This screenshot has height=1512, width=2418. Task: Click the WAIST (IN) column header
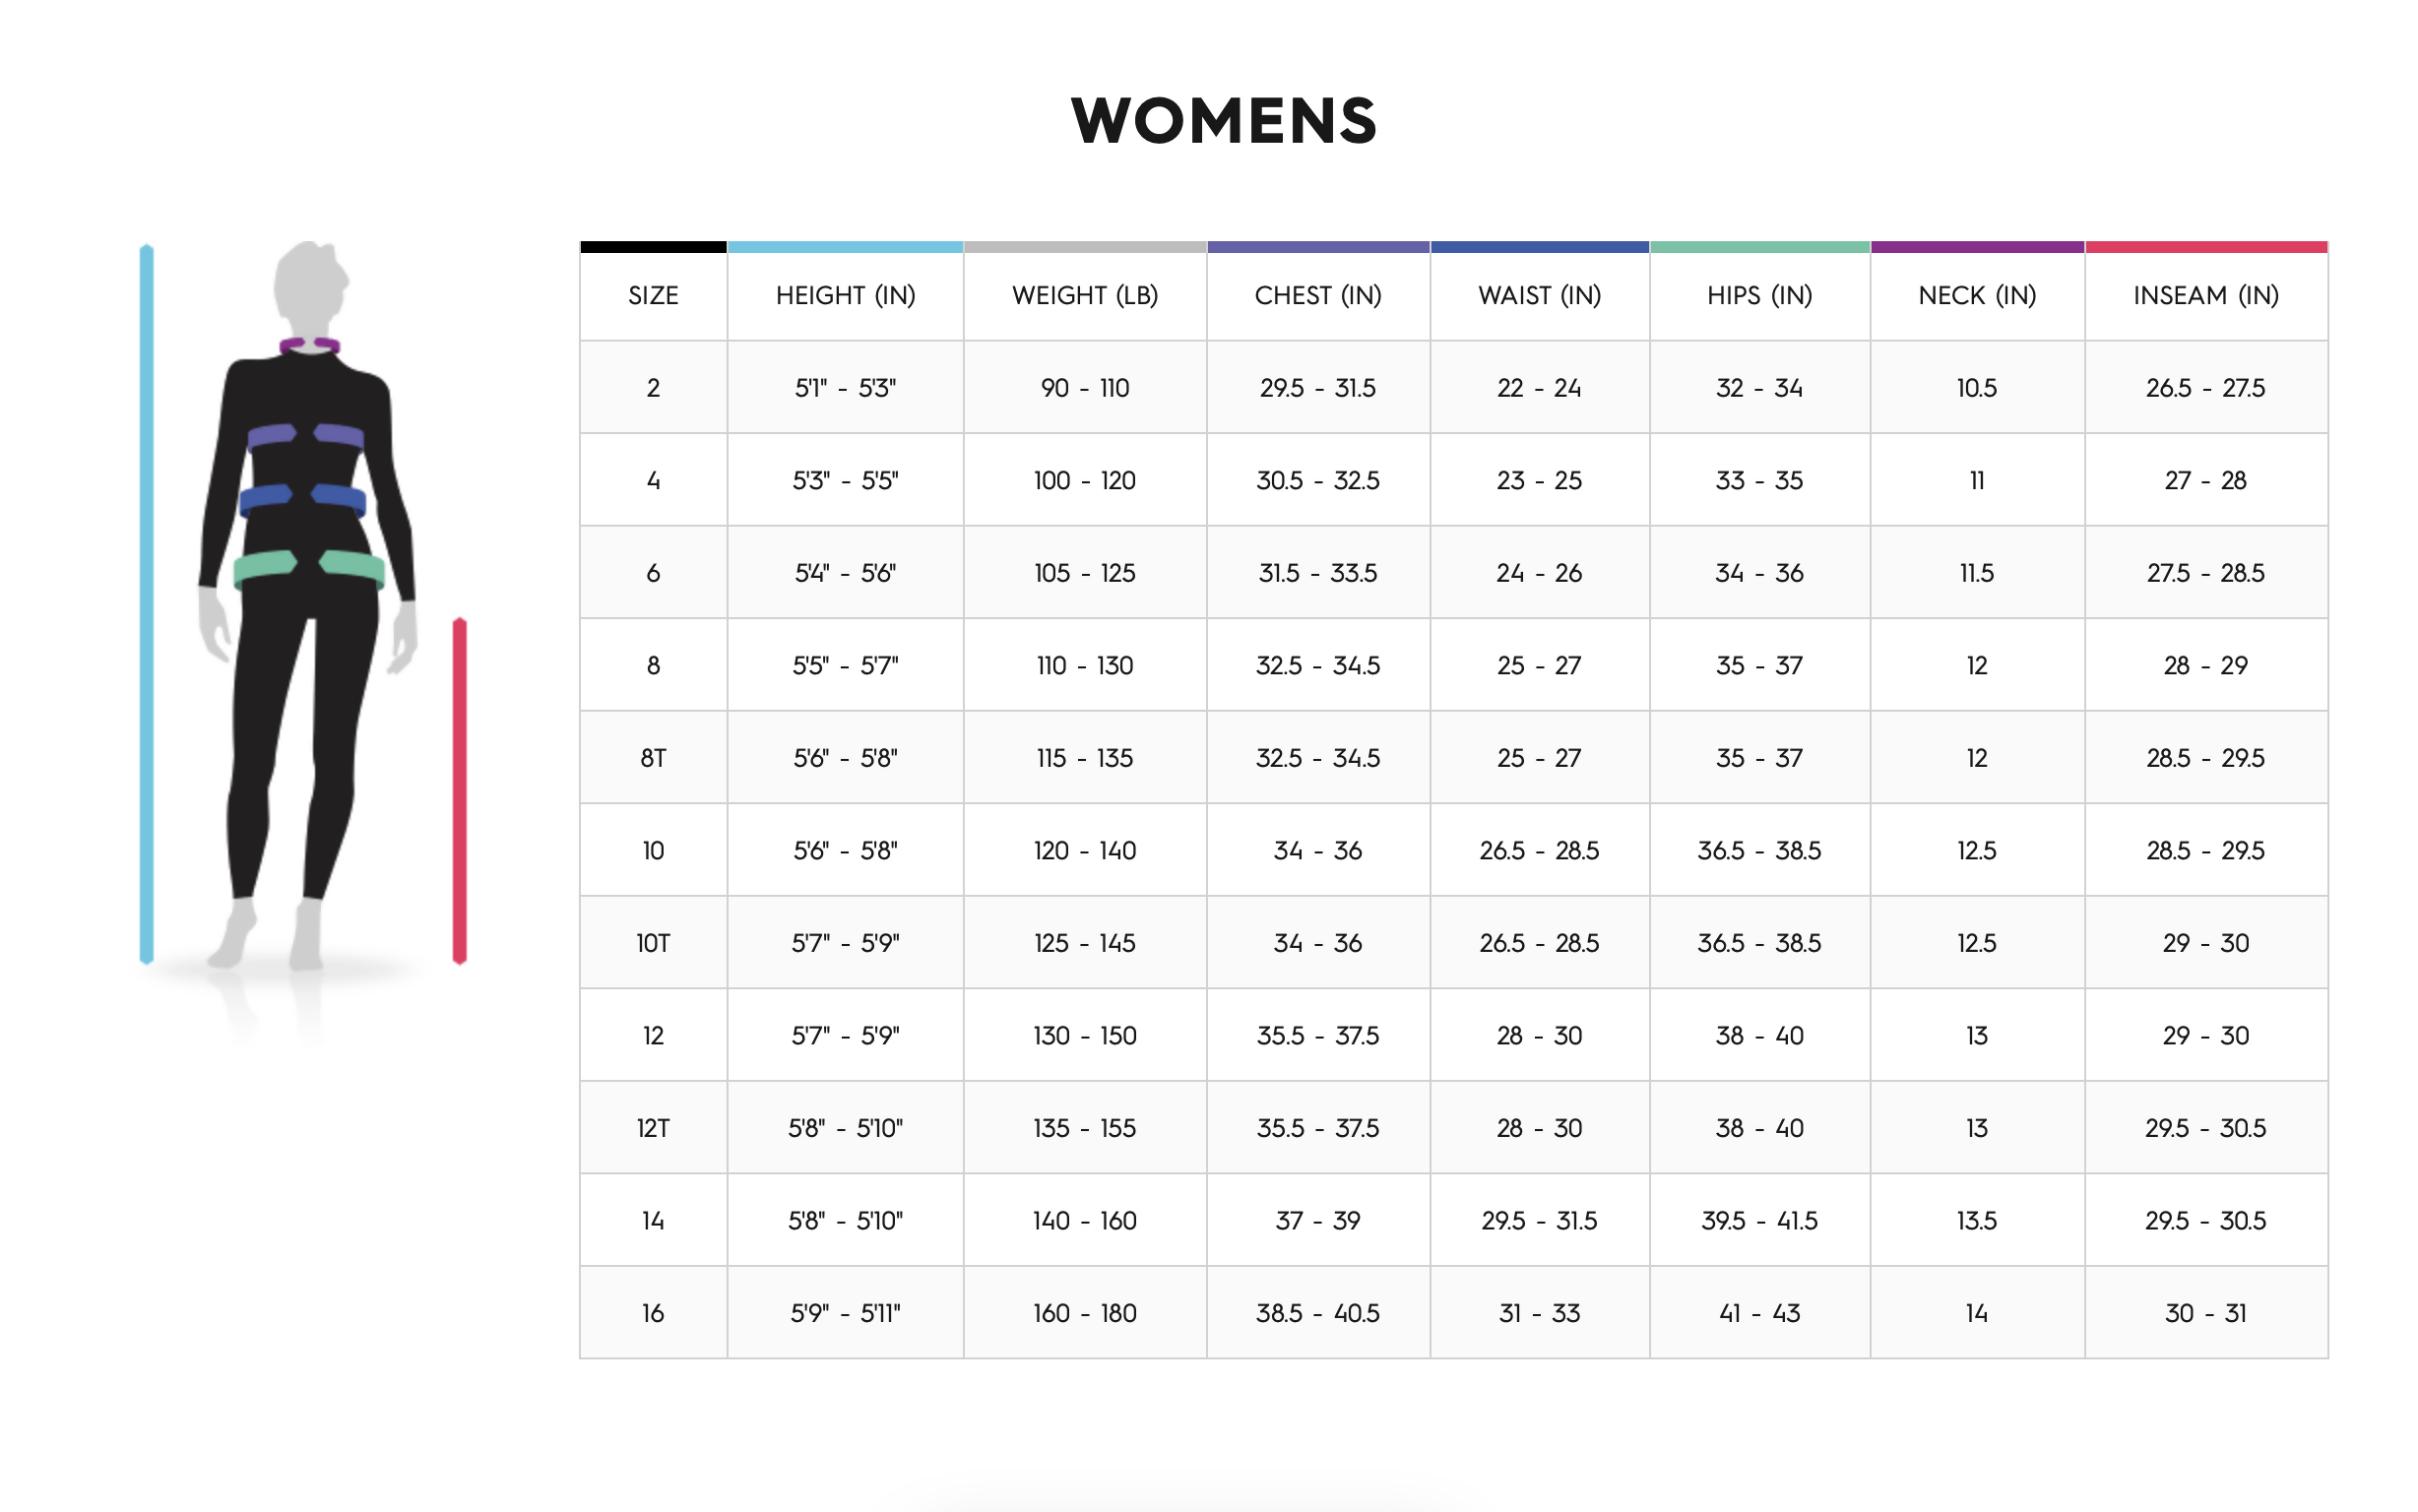coord(1539,295)
